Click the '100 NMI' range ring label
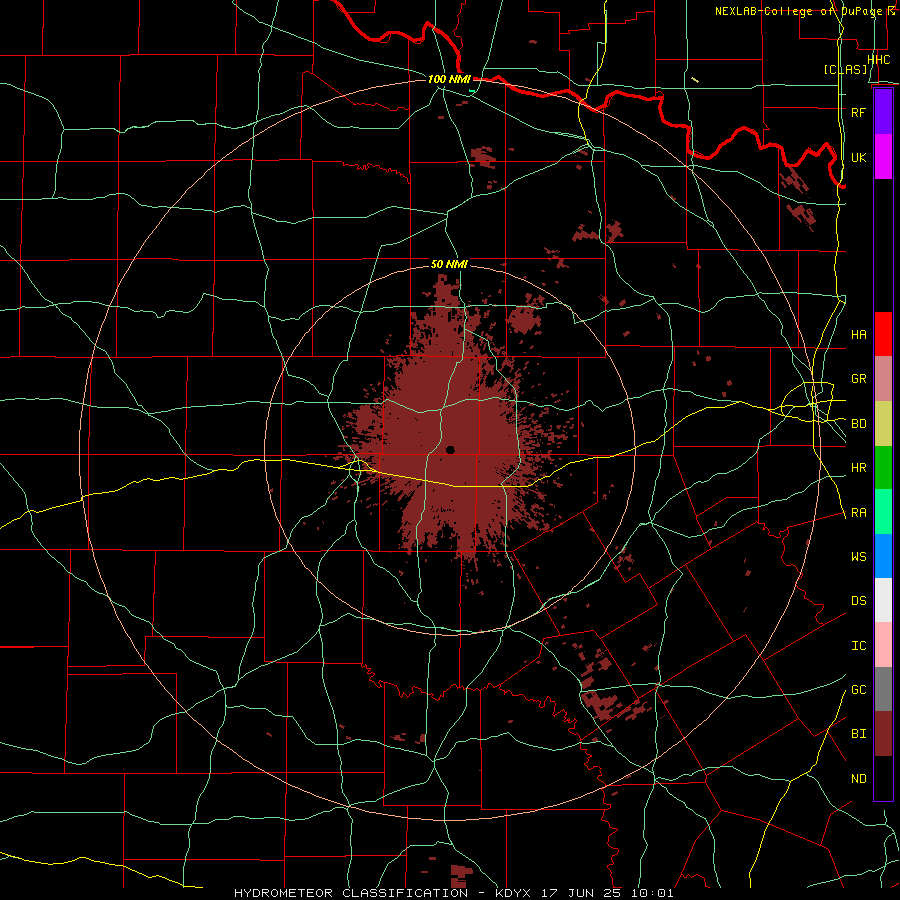900x900 pixels. (449, 79)
